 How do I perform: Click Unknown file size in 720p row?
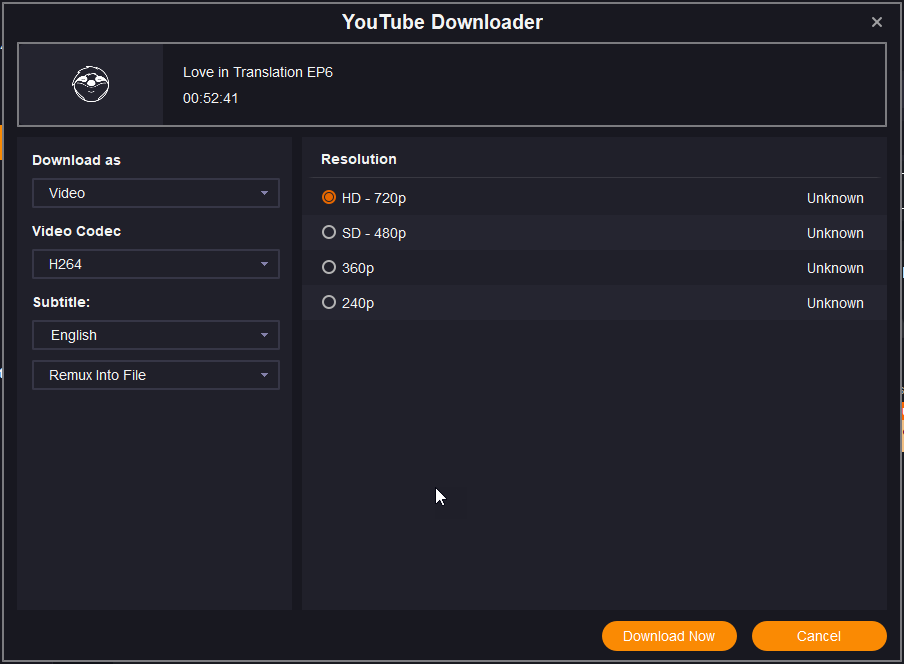tap(834, 198)
